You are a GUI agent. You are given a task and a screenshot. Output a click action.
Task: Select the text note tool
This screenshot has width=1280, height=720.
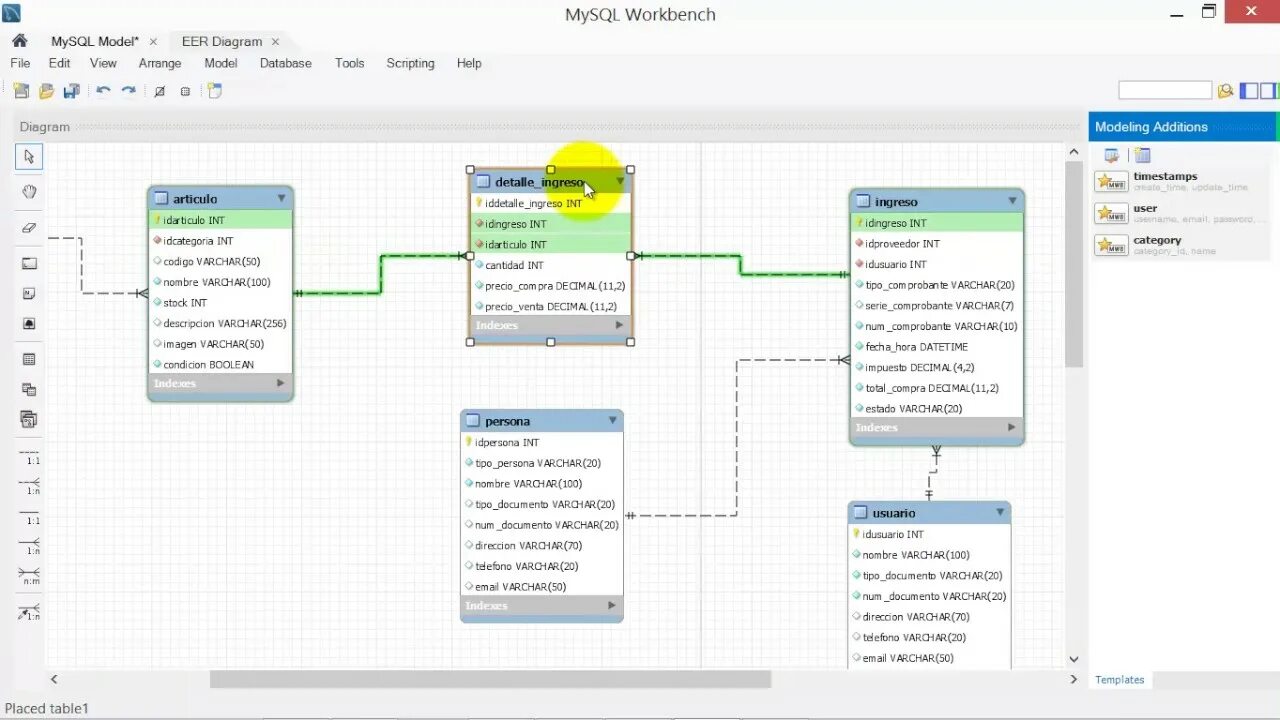pos(29,293)
